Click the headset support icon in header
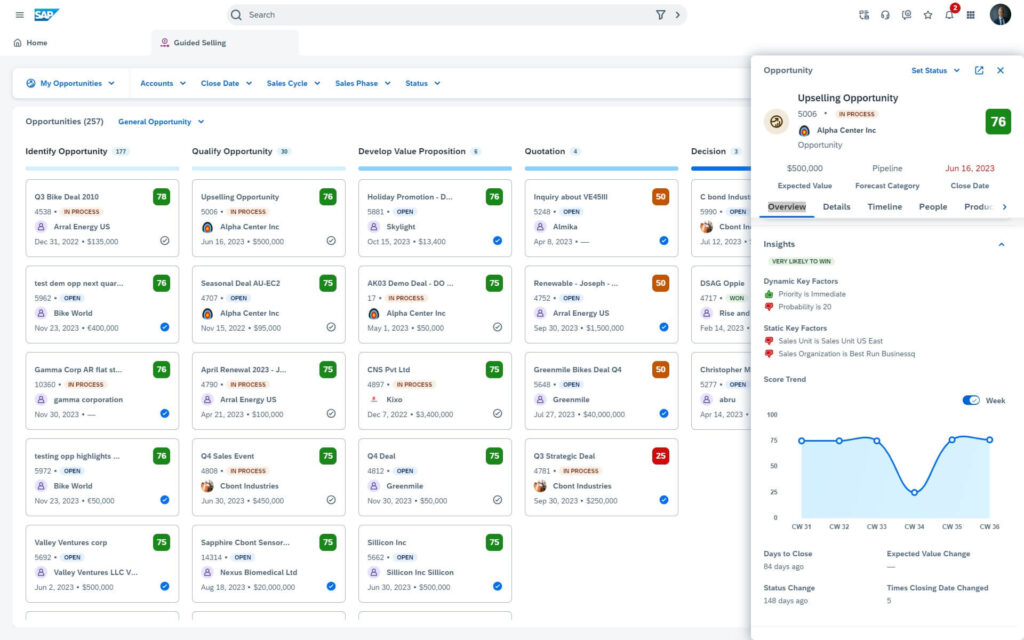Viewport: 1024px width, 640px height. [x=885, y=14]
